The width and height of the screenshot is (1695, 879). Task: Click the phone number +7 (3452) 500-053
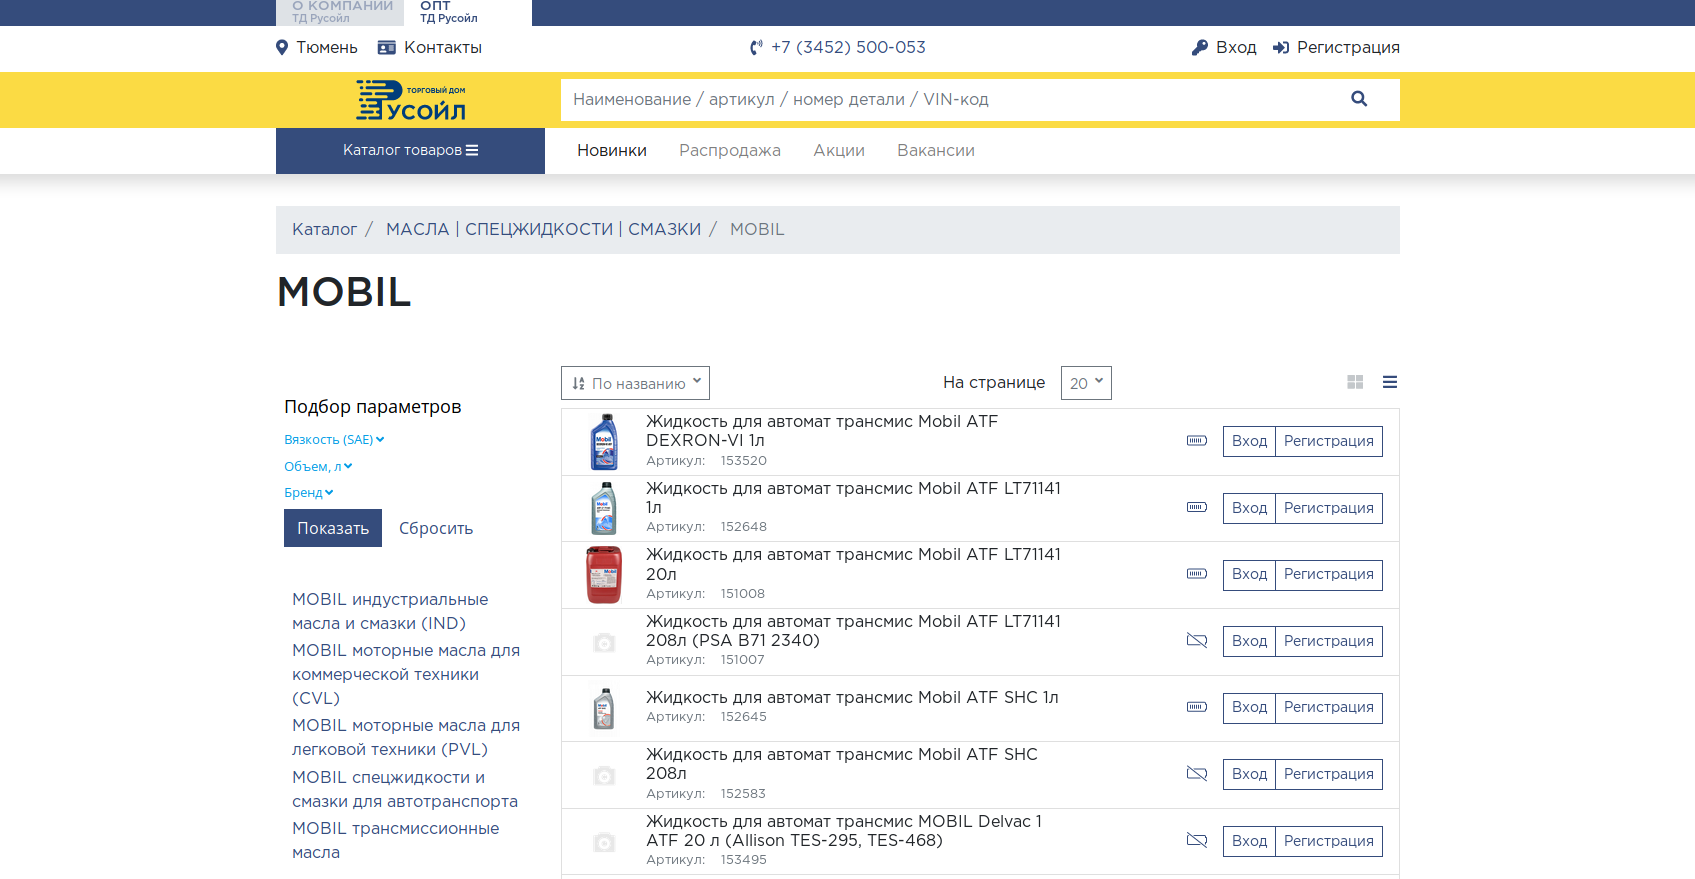(848, 47)
